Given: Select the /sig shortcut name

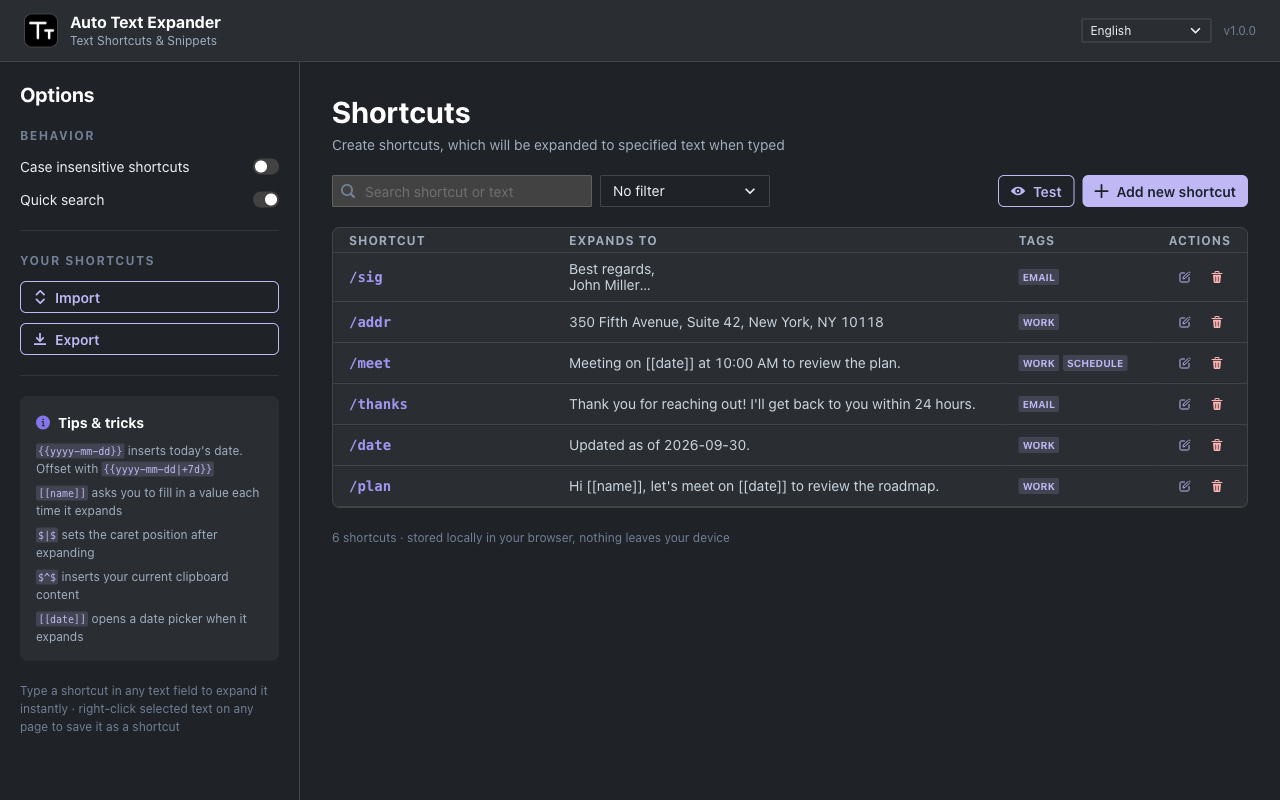Looking at the screenshot, I should [x=366, y=277].
